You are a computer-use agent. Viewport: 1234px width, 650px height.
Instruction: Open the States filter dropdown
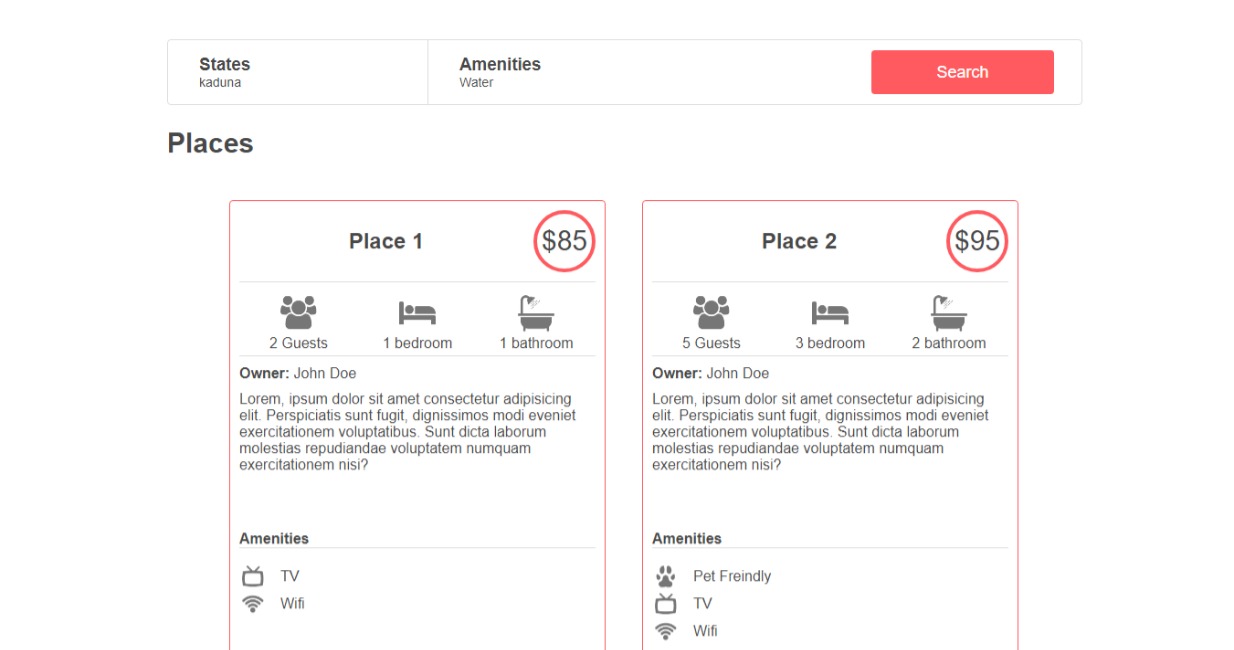(298, 72)
